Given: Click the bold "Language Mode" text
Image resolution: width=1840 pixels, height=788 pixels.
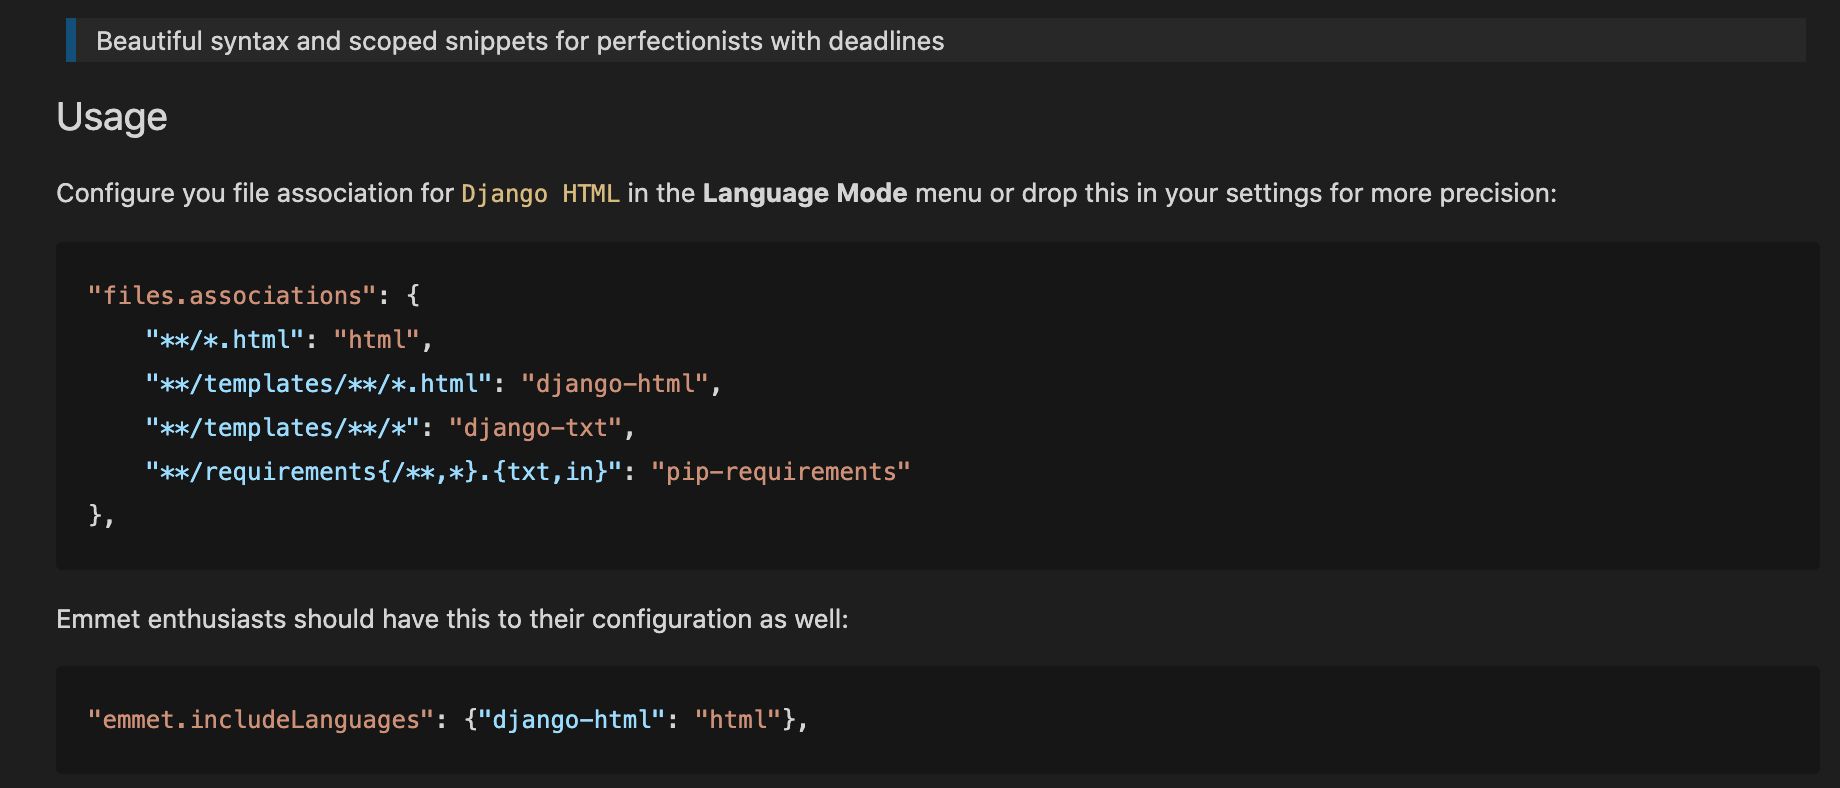Looking at the screenshot, I should pos(804,193).
